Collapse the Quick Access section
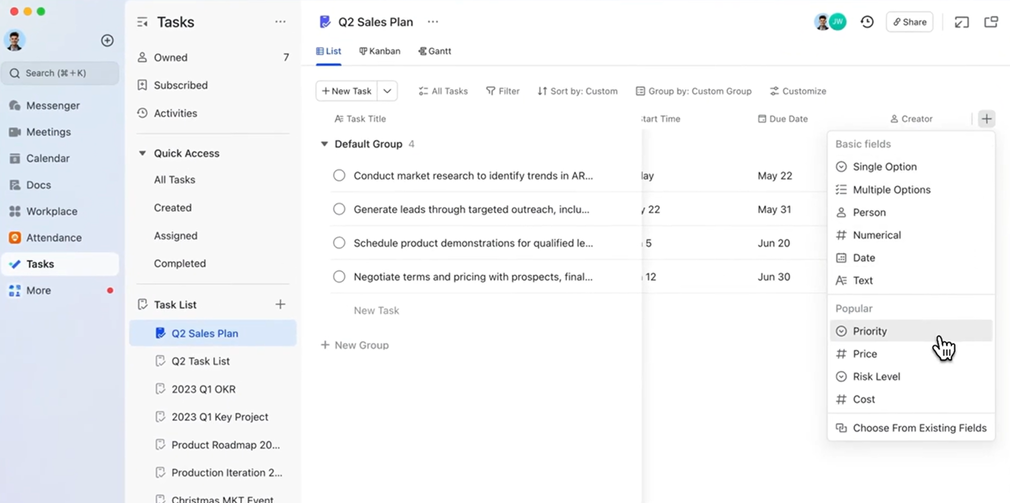Viewport: 1010px width, 503px height. (x=142, y=153)
